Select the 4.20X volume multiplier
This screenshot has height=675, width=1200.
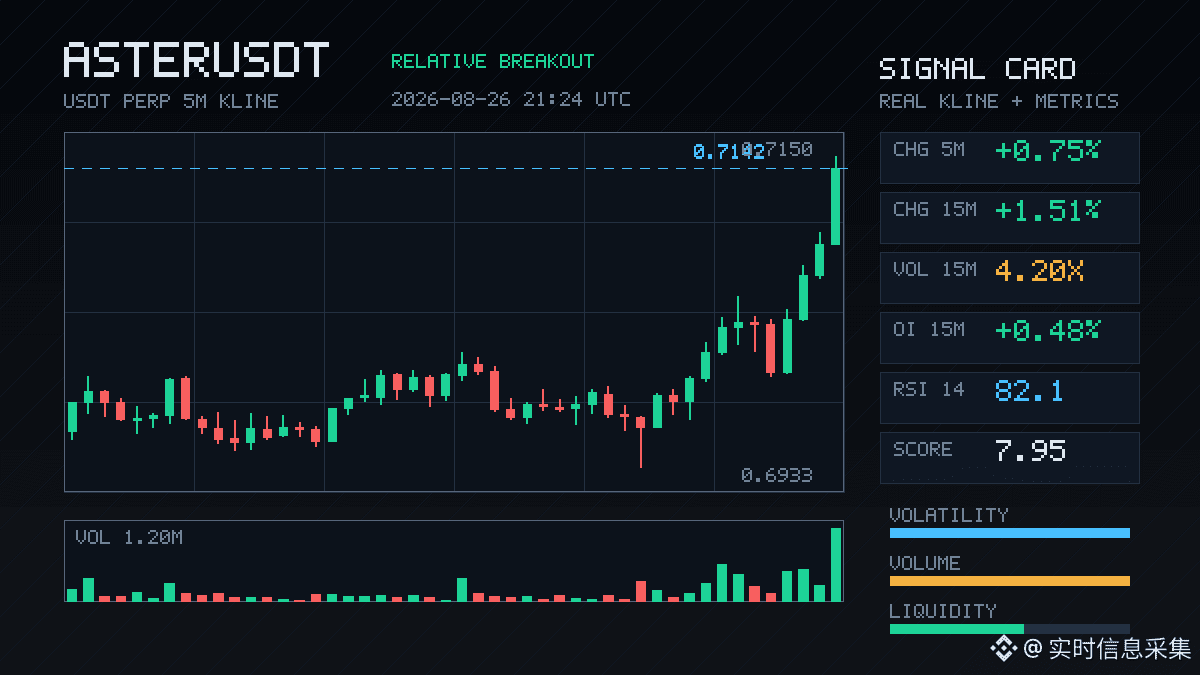pos(1040,271)
